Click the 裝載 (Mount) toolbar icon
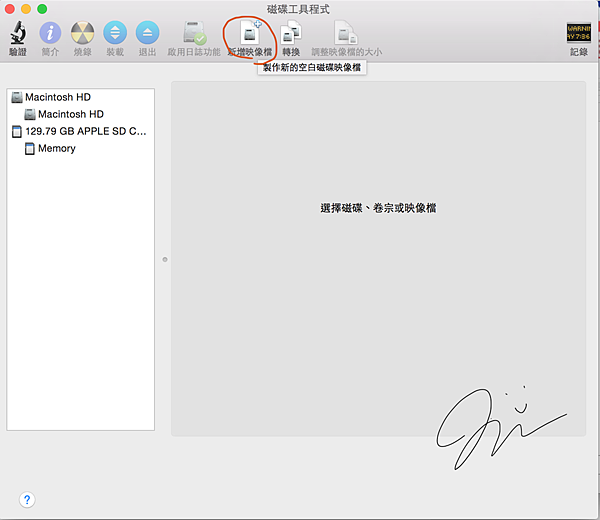Image resolution: width=600 pixels, height=520 pixels. coord(115,33)
